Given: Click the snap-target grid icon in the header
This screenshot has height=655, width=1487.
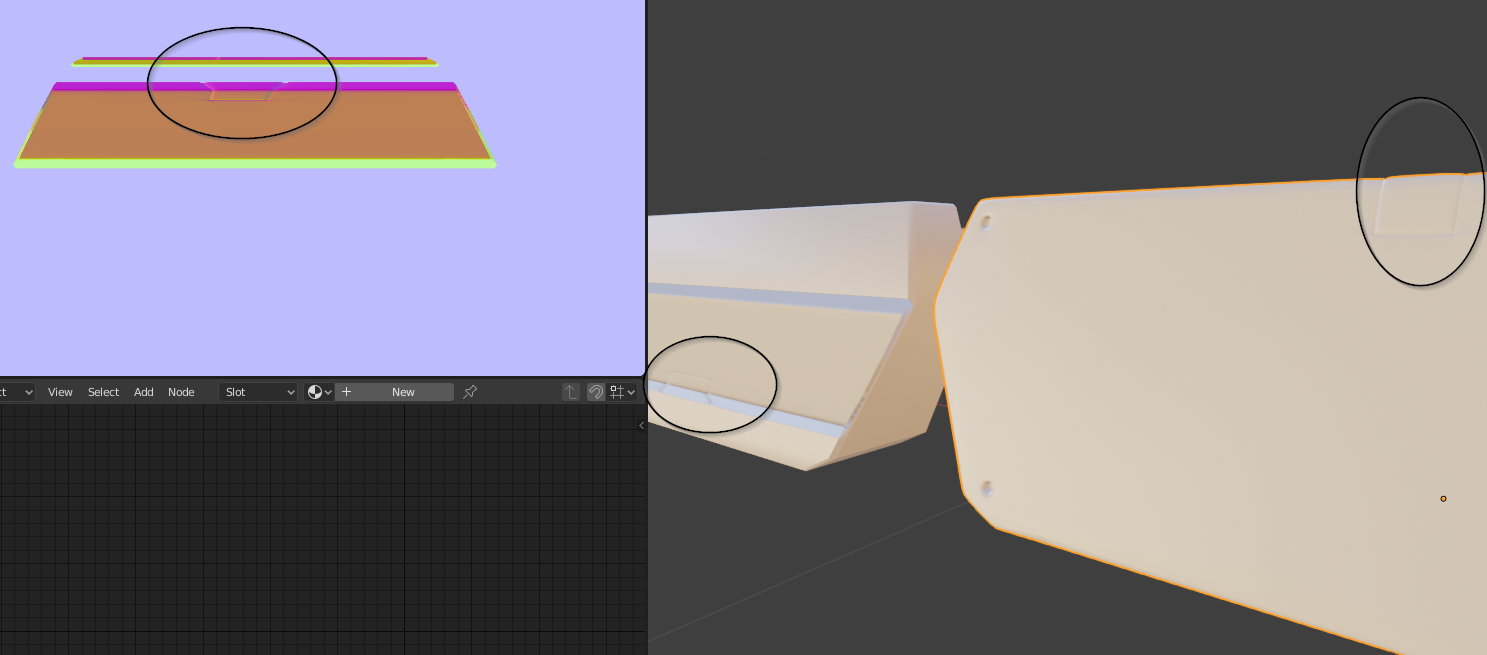Looking at the screenshot, I should 616,392.
